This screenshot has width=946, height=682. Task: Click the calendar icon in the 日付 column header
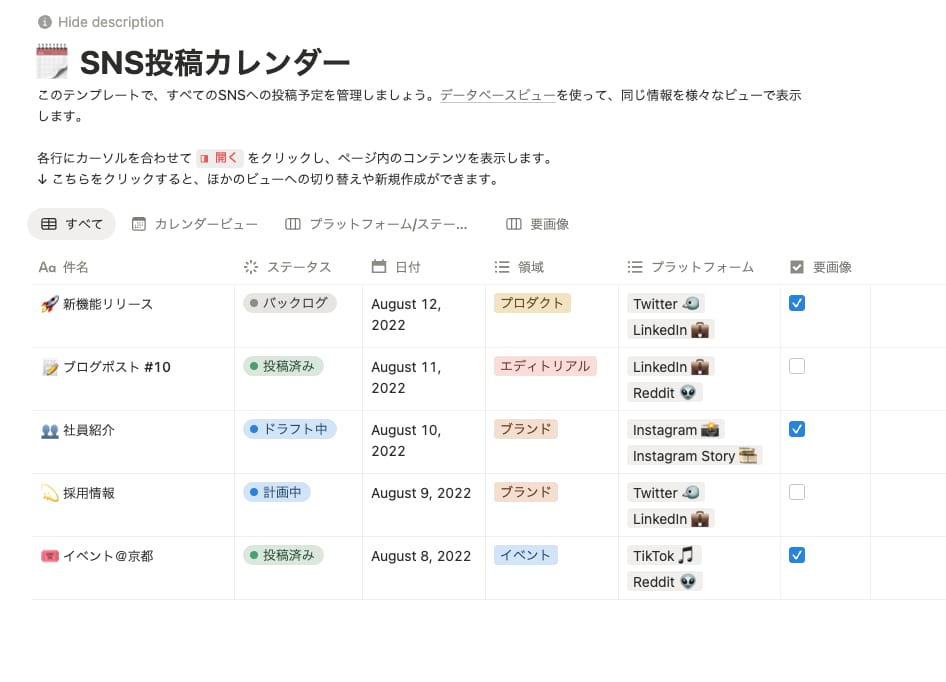[x=379, y=267]
